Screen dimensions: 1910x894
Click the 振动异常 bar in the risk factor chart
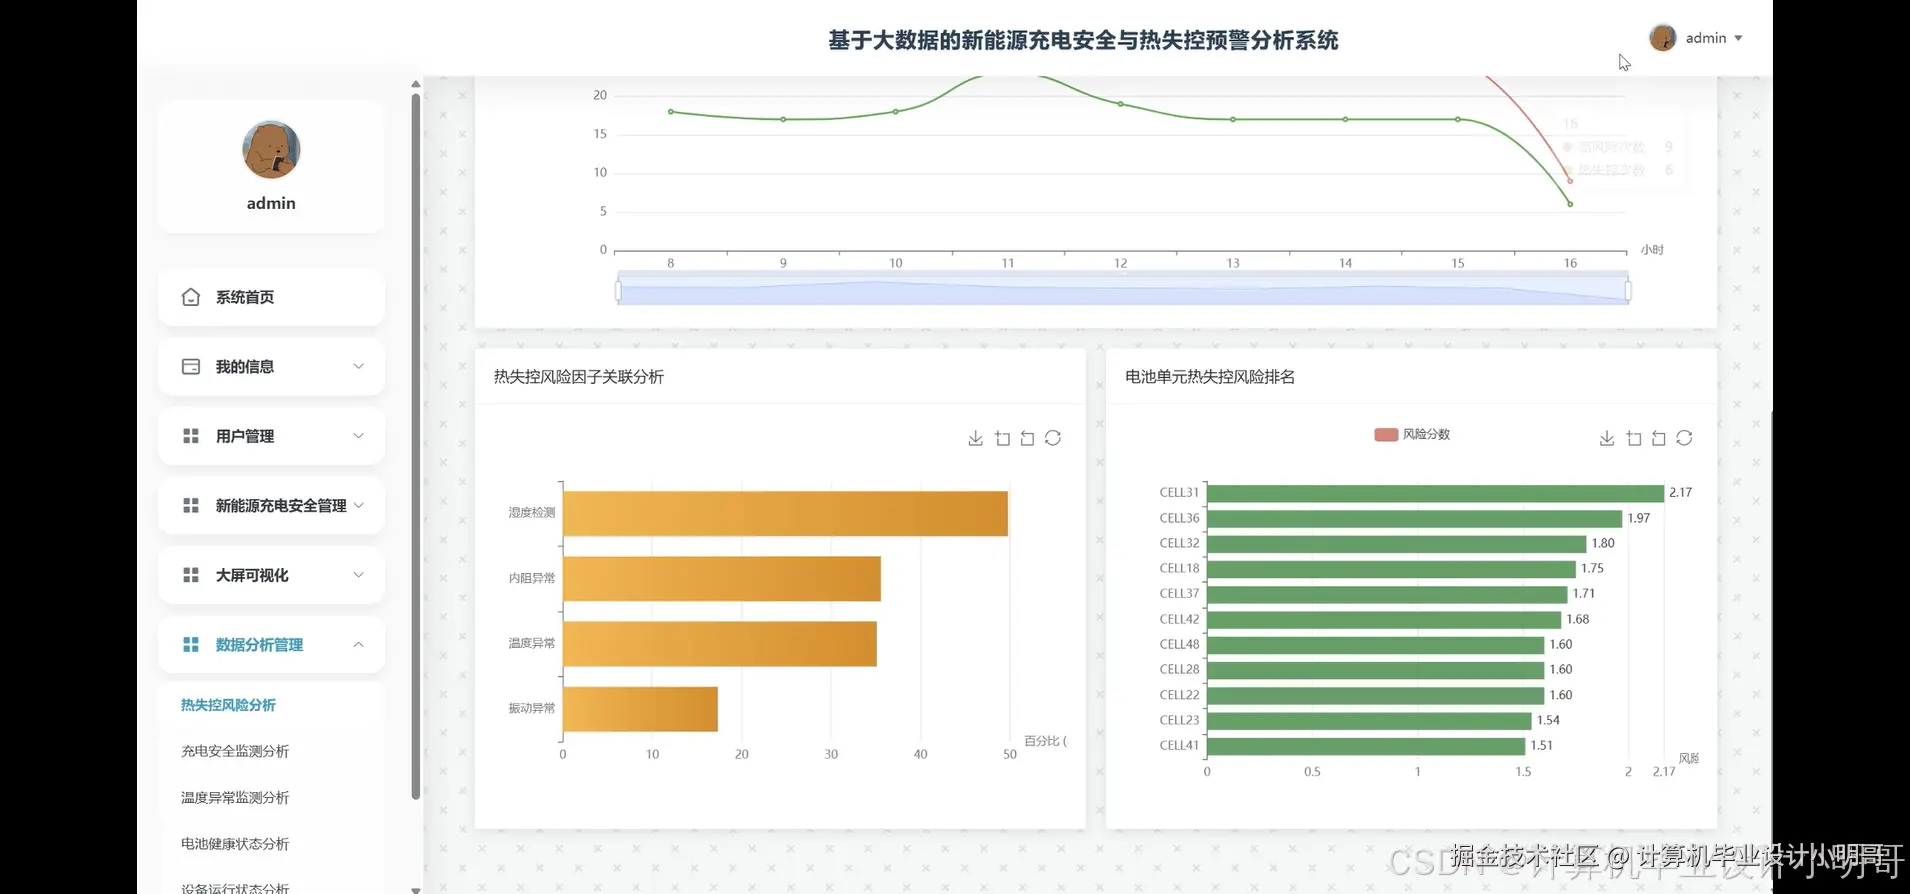(x=640, y=708)
